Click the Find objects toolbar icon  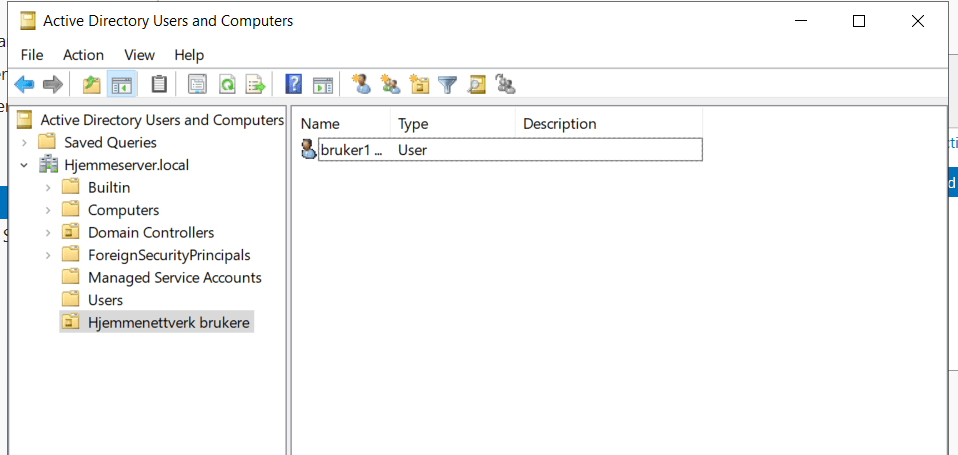pos(477,85)
